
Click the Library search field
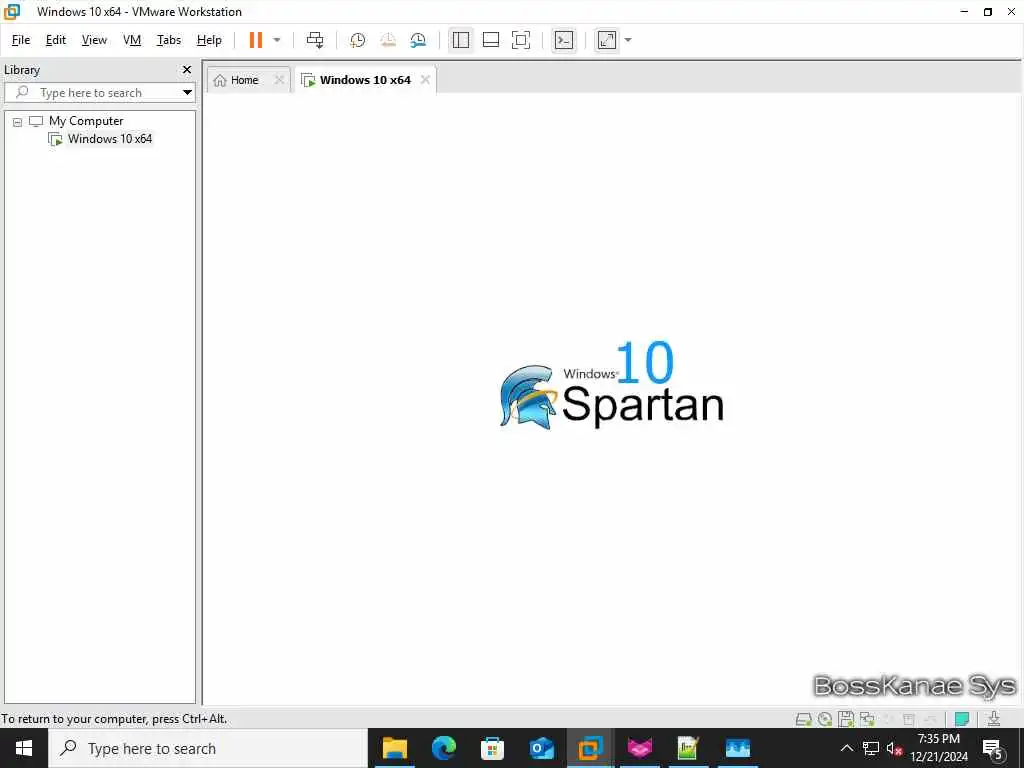[x=91, y=93]
